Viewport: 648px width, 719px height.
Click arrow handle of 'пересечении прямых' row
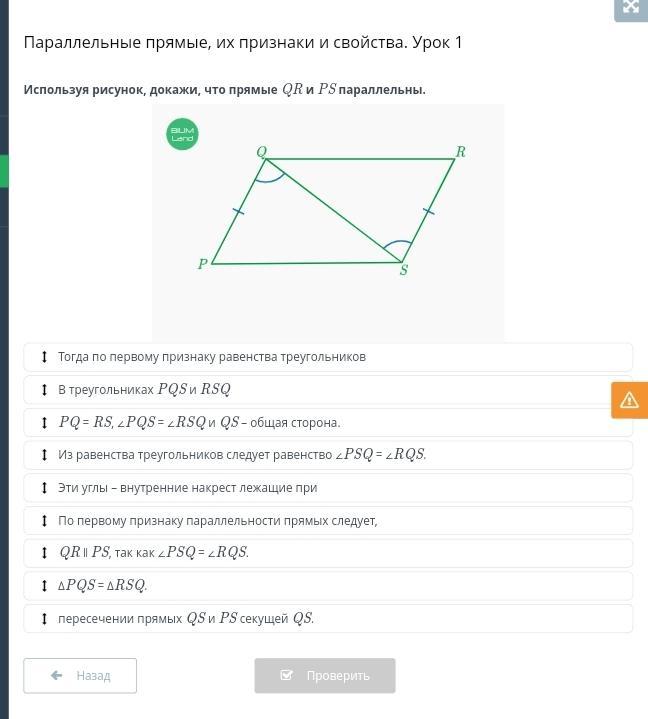(x=44, y=619)
